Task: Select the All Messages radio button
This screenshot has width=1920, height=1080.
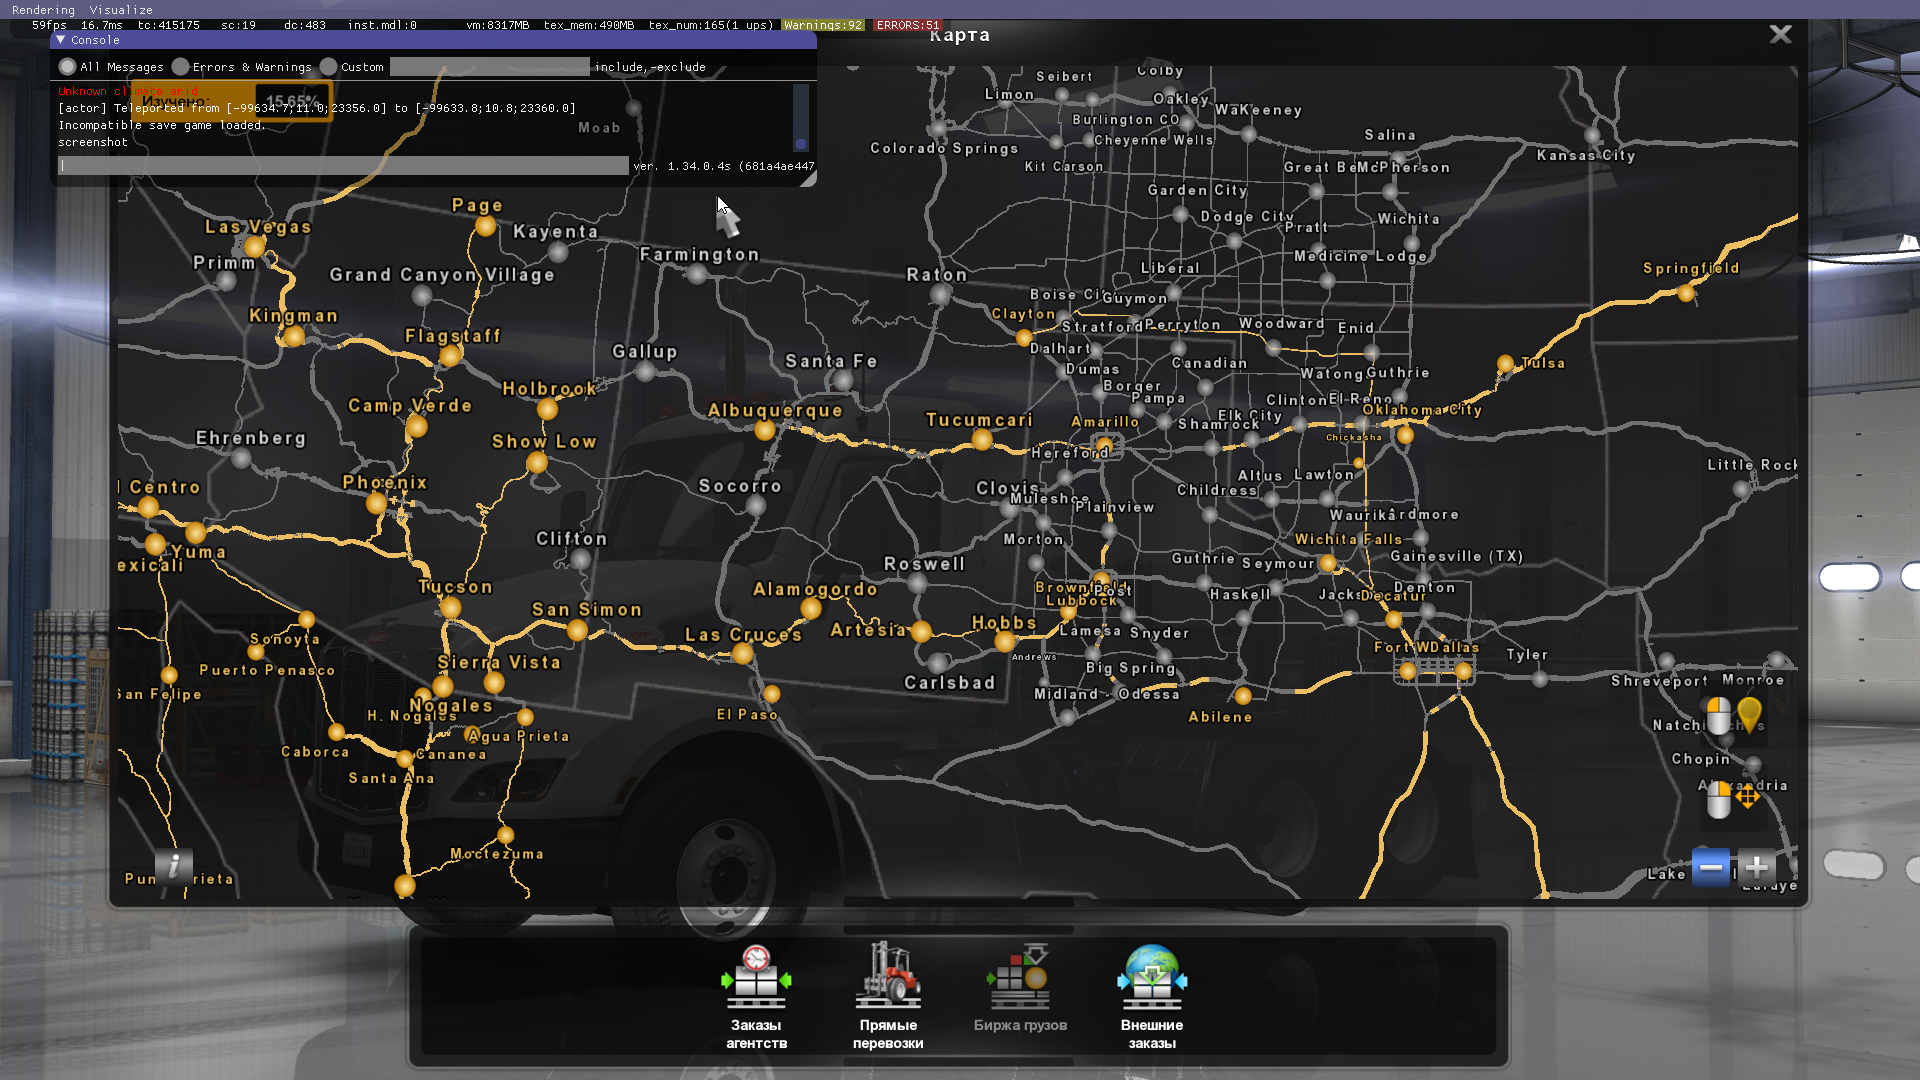Action: click(x=67, y=67)
